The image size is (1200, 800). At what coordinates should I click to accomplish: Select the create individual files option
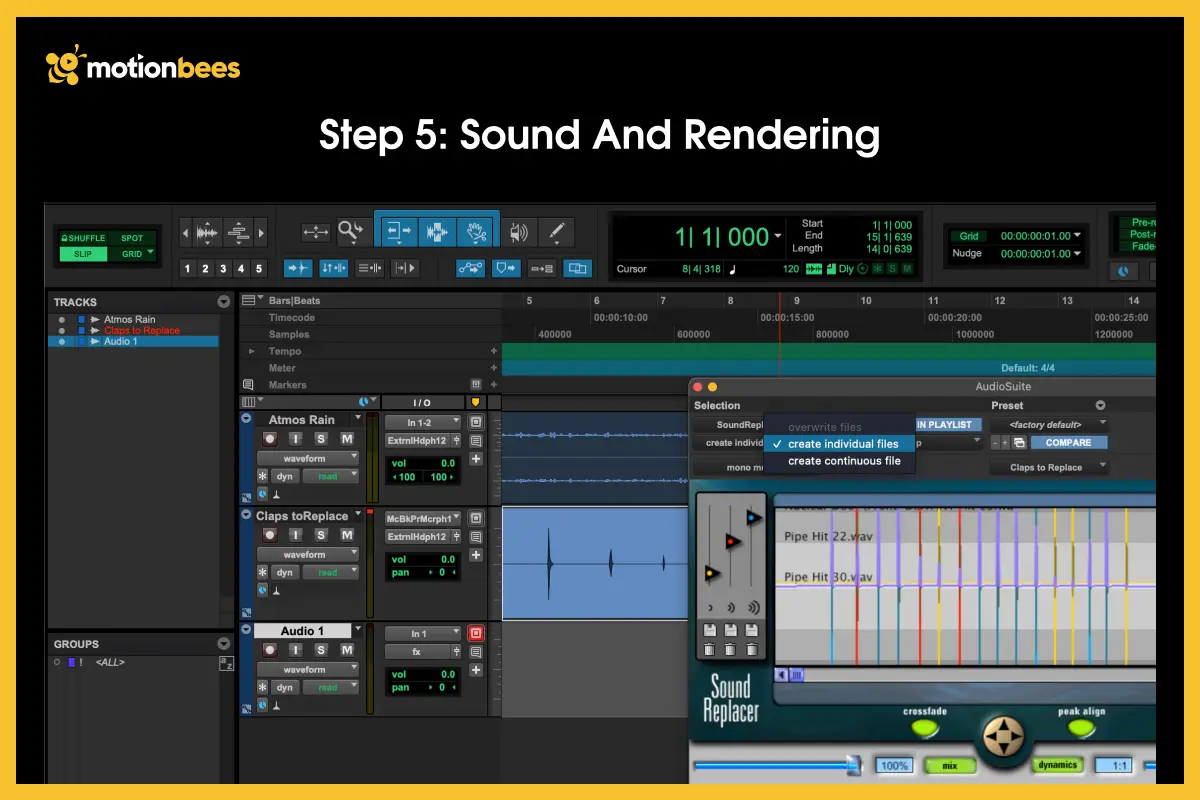click(x=845, y=443)
